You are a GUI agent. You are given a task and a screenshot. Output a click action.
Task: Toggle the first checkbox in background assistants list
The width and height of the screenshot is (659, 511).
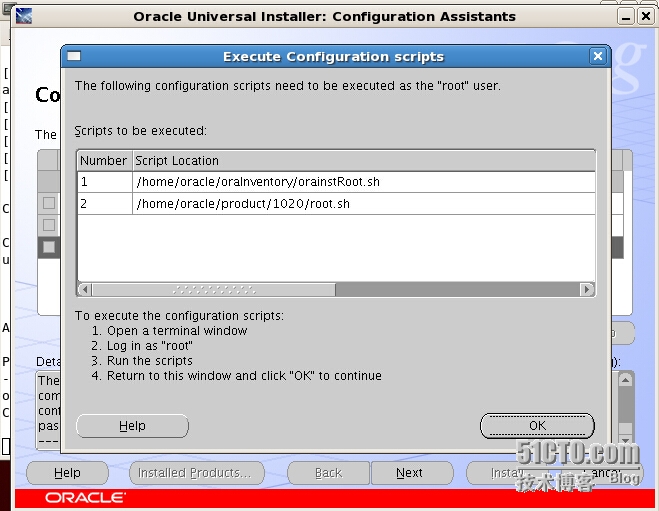[x=49, y=203]
